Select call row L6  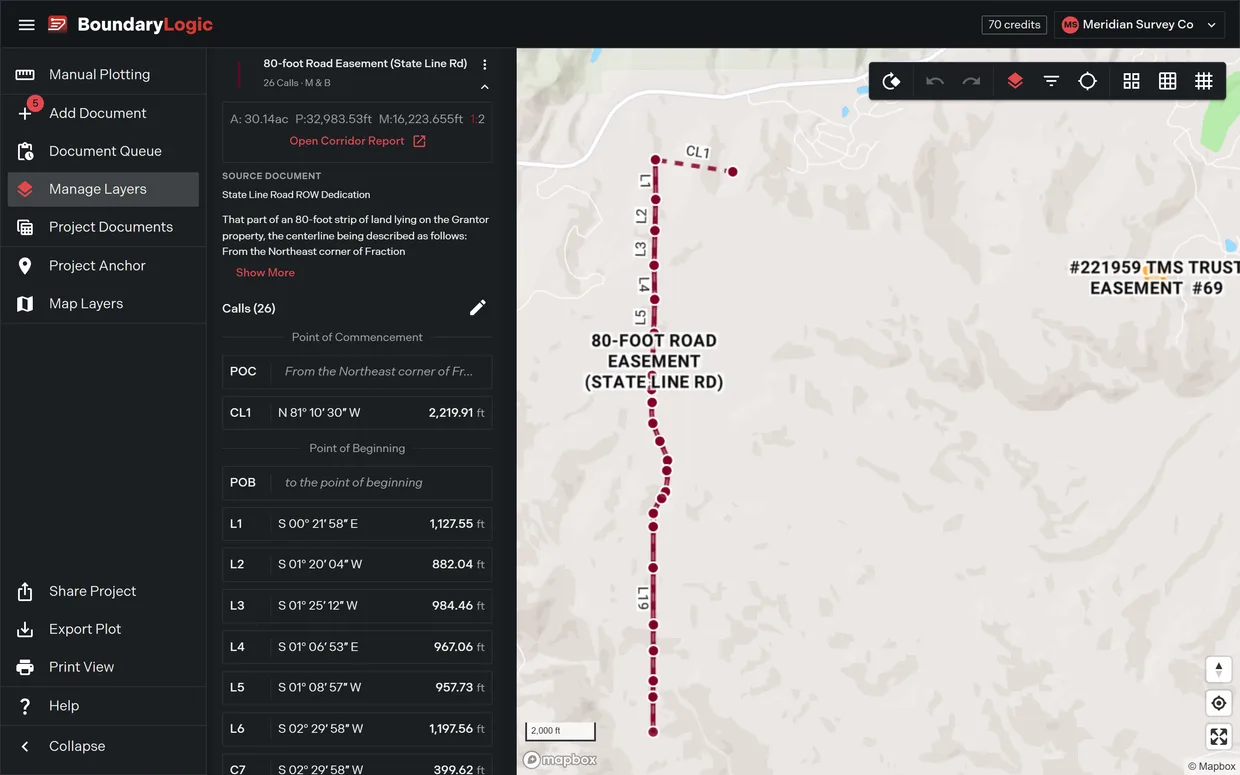(357, 728)
